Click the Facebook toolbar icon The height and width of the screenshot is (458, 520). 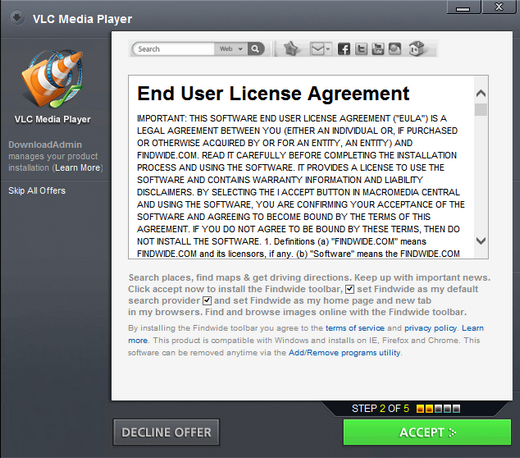pyautogui.click(x=344, y=49)
